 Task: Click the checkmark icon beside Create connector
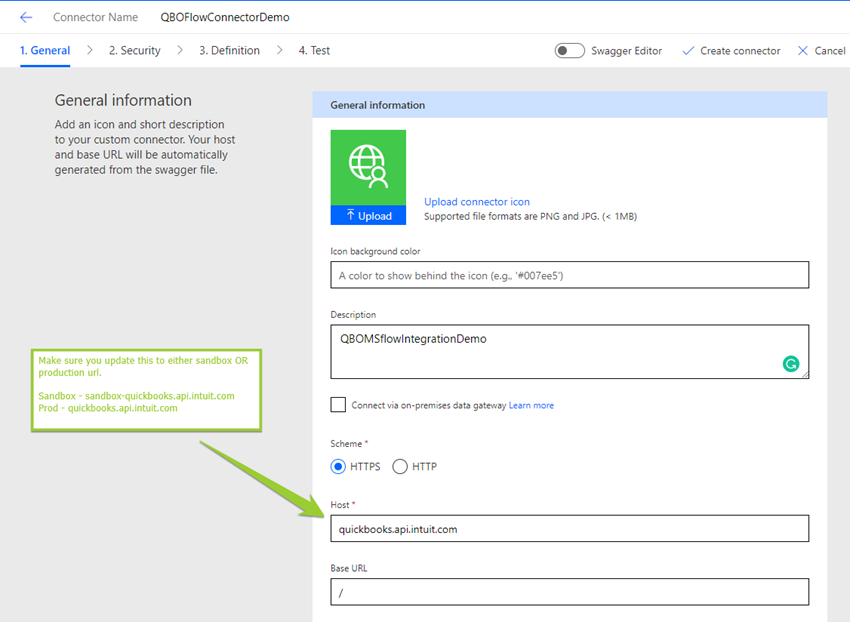click(687, 51)
